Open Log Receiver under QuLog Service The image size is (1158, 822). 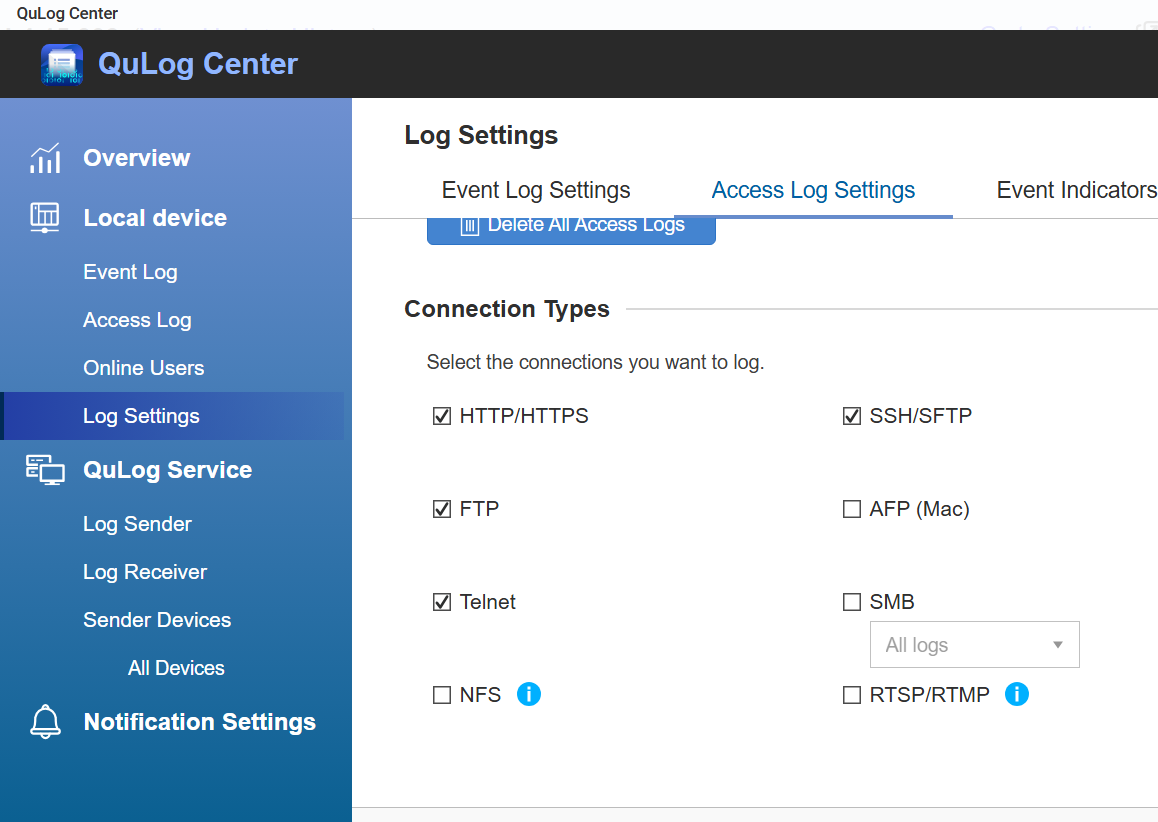145,572
